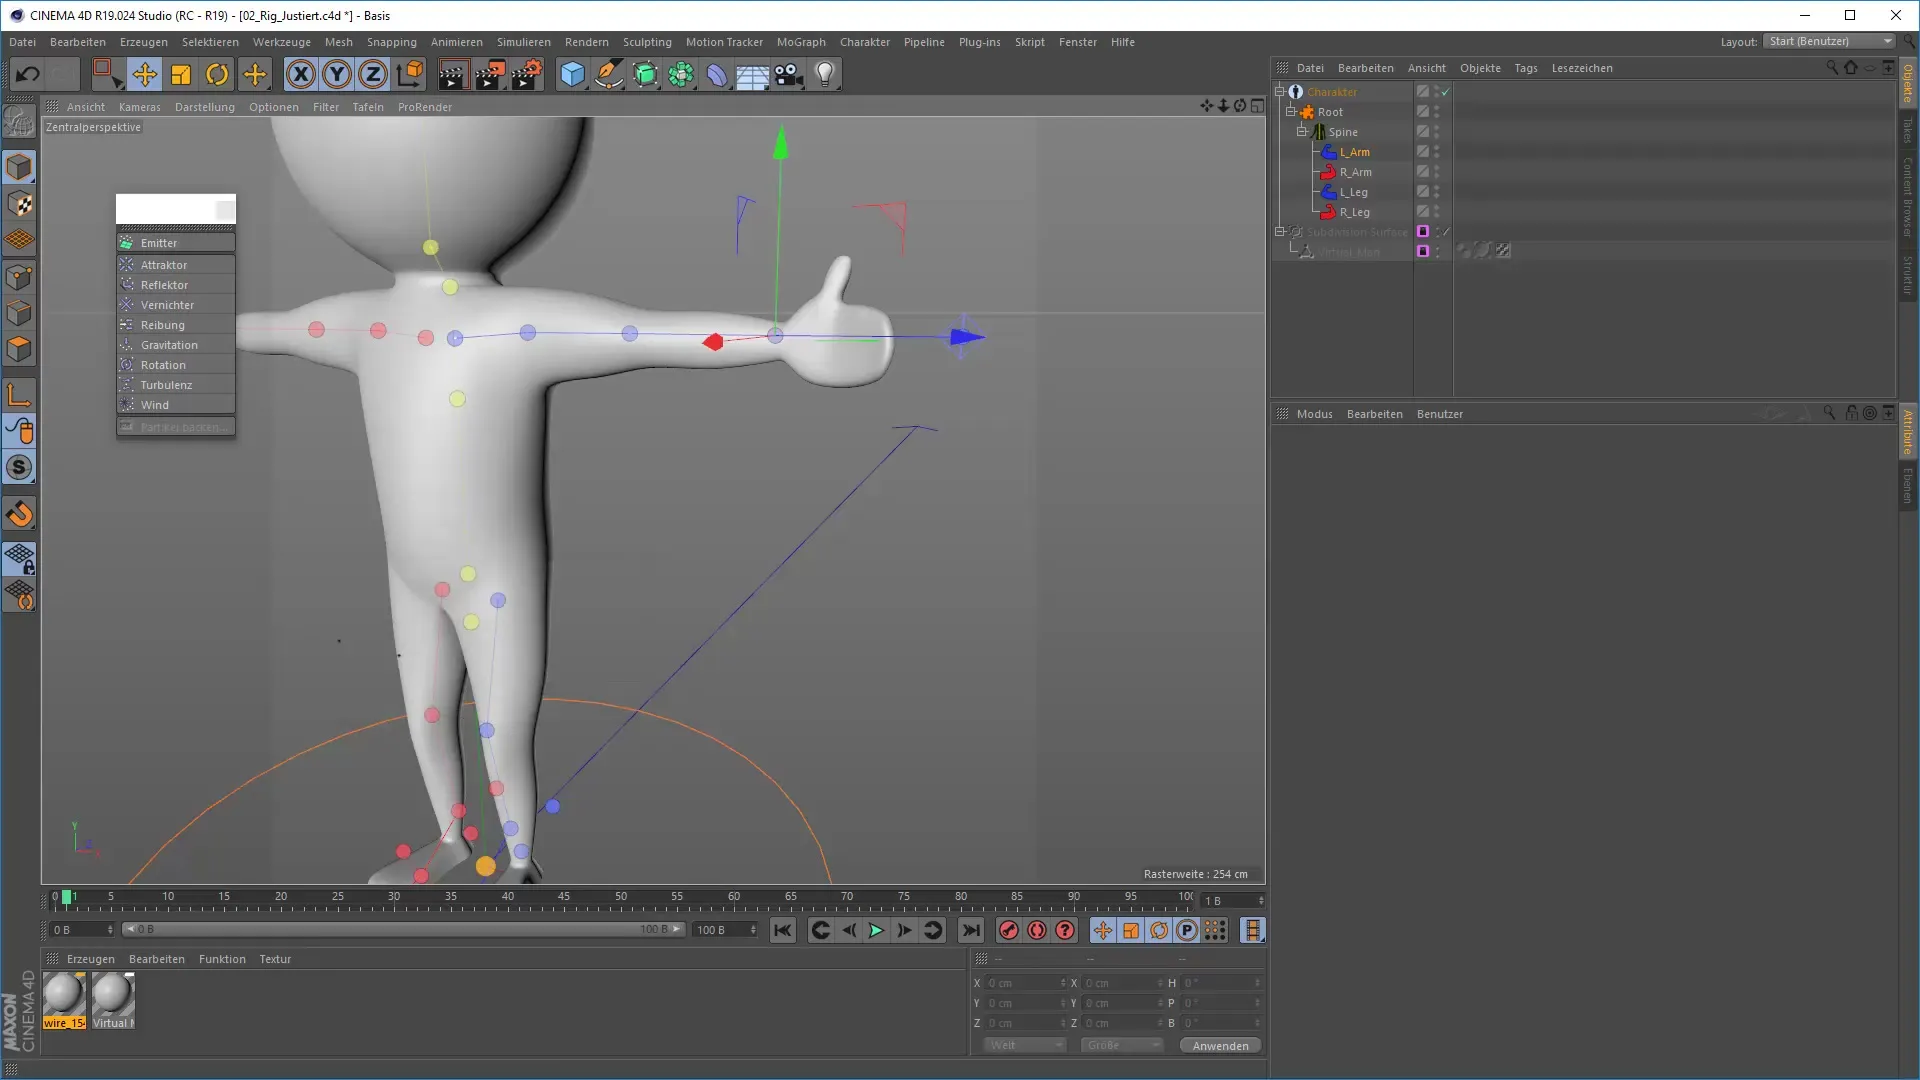This screenshot has width=1920, height=1080.
Task: Click the Anwenden button
Action: pos(1220,1045)
